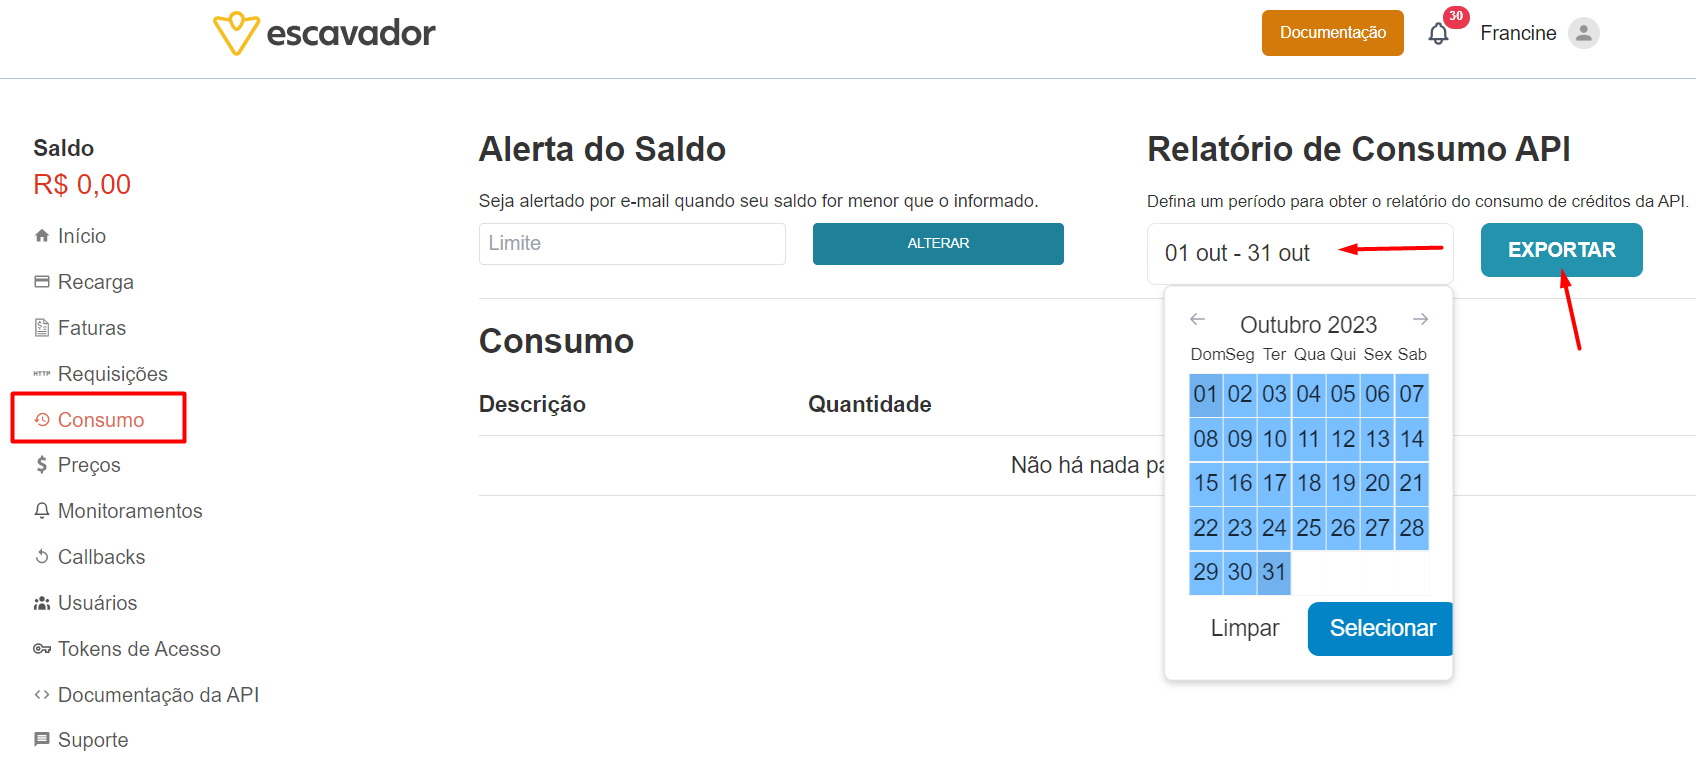Image resolution: width=1696 pixels, height=762 pixels.
Task: Select the Consumo sidebar item
Action: pyautogui.click(x=98, y=419)
